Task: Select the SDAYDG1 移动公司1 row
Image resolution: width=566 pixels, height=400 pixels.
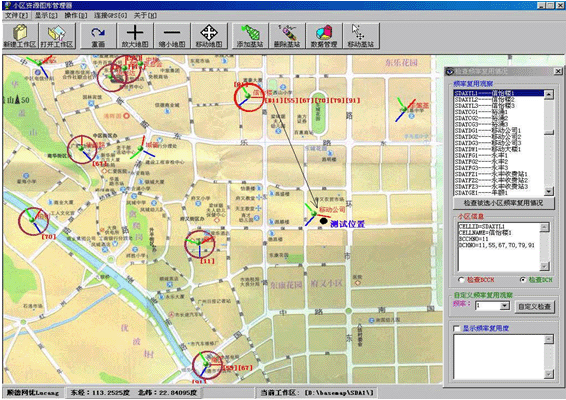Action: tap(498, 130)
